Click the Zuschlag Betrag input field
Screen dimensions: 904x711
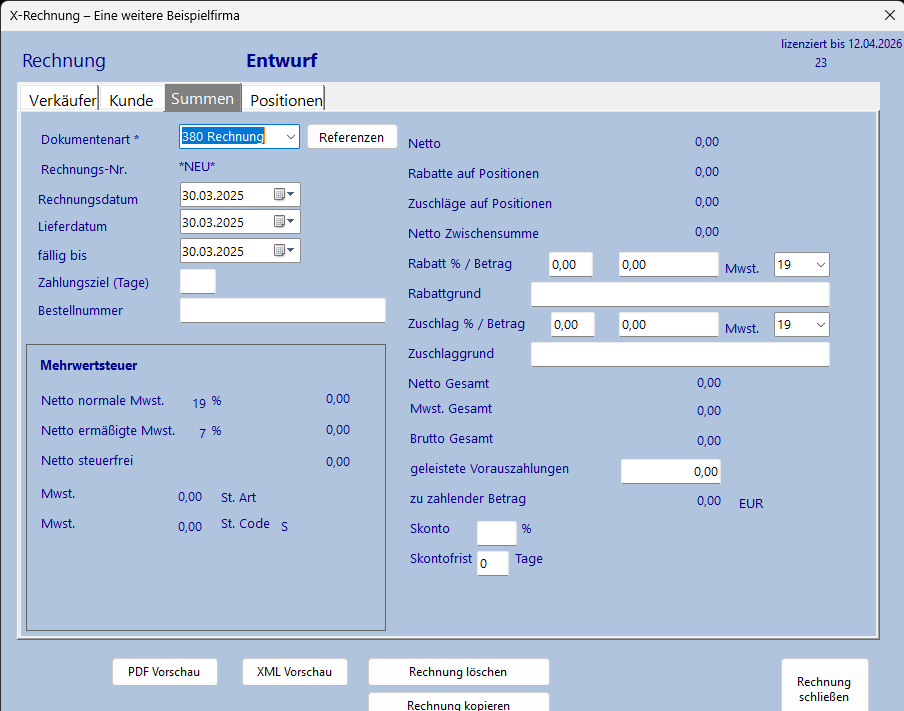(669, 325)
